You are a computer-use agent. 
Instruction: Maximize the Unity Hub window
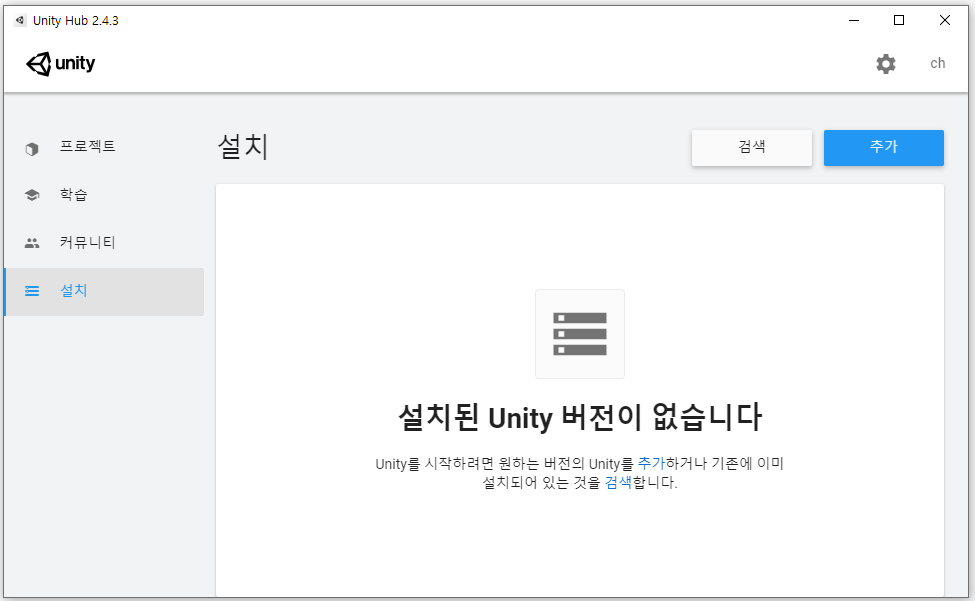(899, 21)
